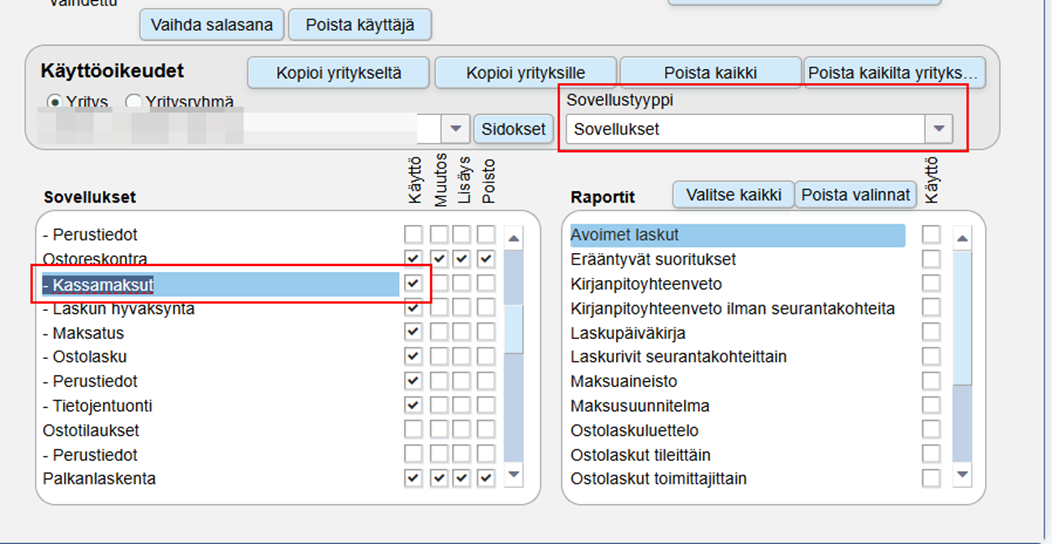The width and height of the screenshot is (1052, 544).
Task: Select the Palkanlaskenta row text
Action: point(99,479)
